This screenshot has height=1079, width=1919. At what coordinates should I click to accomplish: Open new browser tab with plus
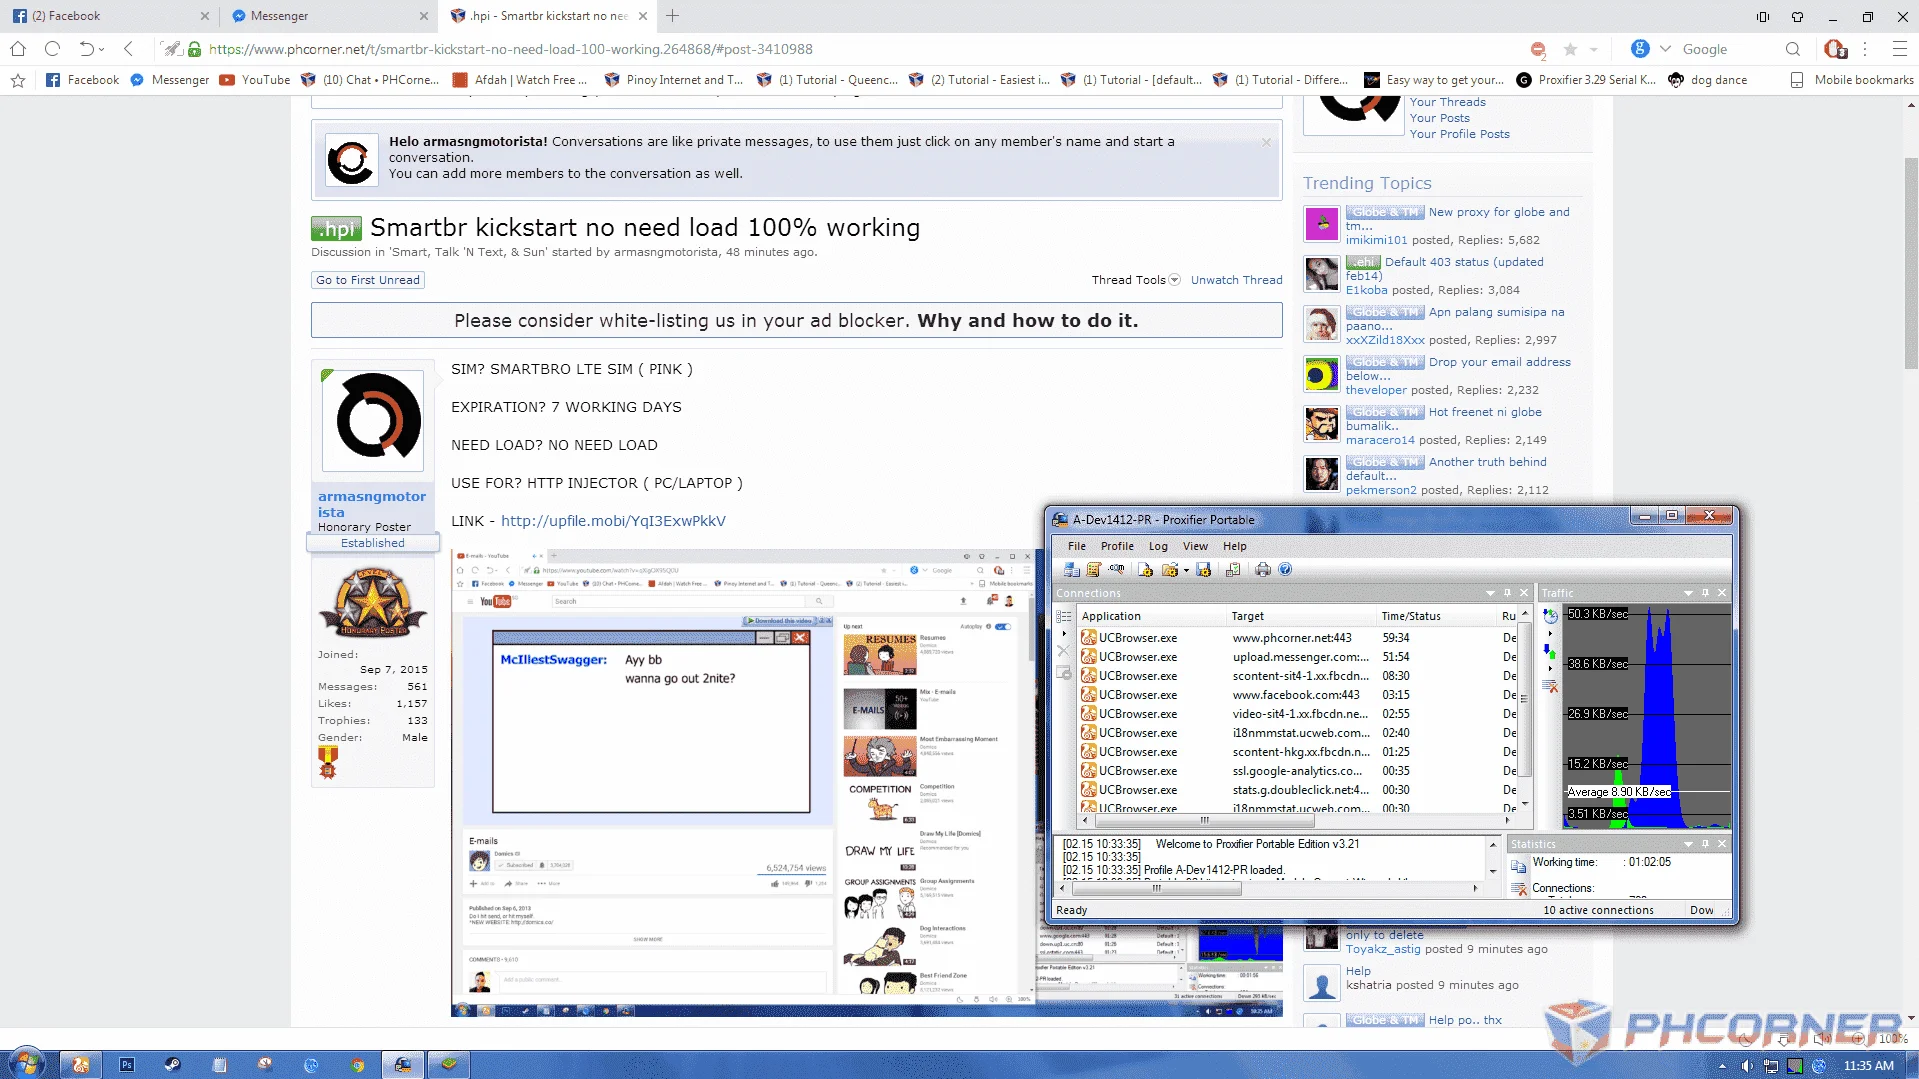(673, 16)
